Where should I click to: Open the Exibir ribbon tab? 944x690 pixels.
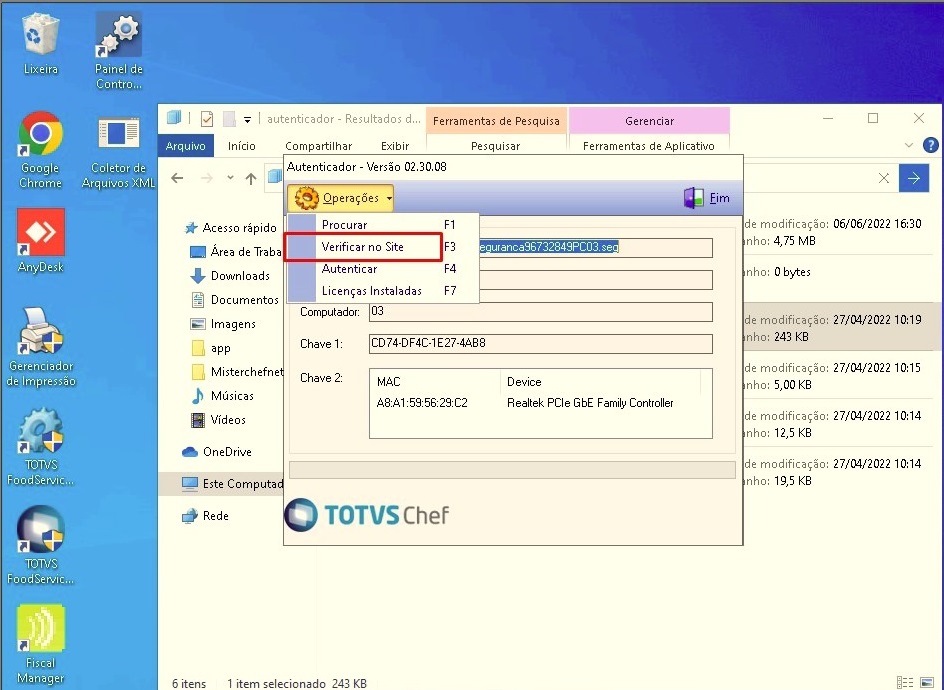[x=395, y=146]
